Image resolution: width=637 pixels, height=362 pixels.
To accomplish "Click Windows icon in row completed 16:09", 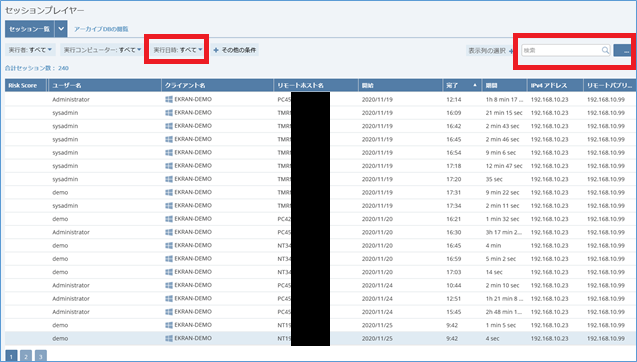I will (x=169, y=113).
